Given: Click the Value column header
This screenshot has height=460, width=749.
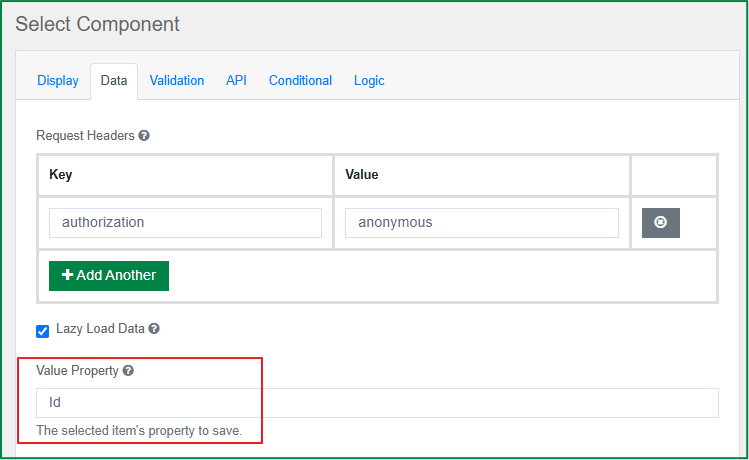Looking at the screenshot, I should tap(362, 174).
